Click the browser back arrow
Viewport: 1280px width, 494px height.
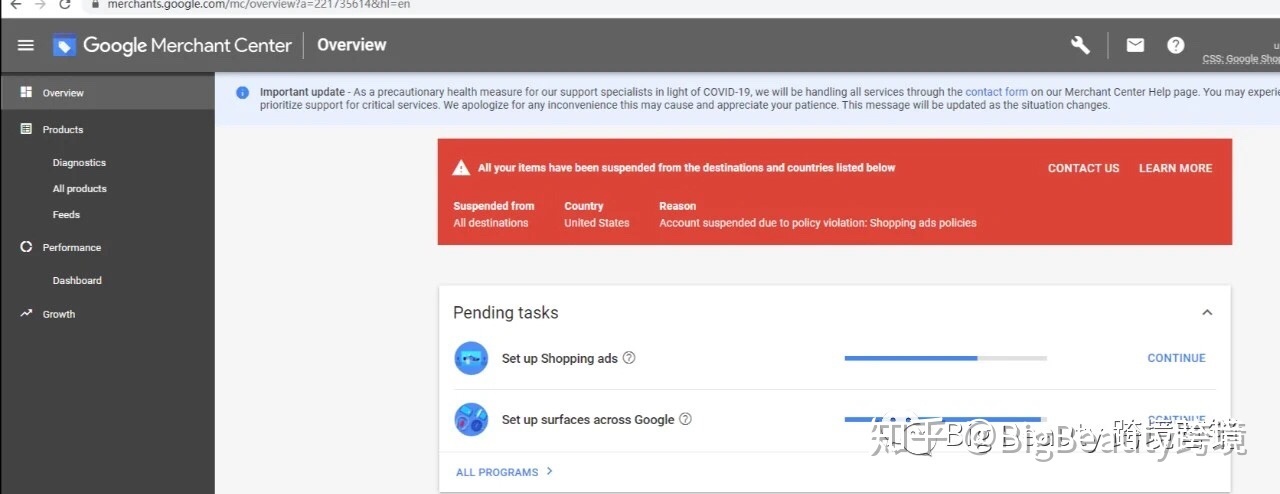tap(16, 4)
